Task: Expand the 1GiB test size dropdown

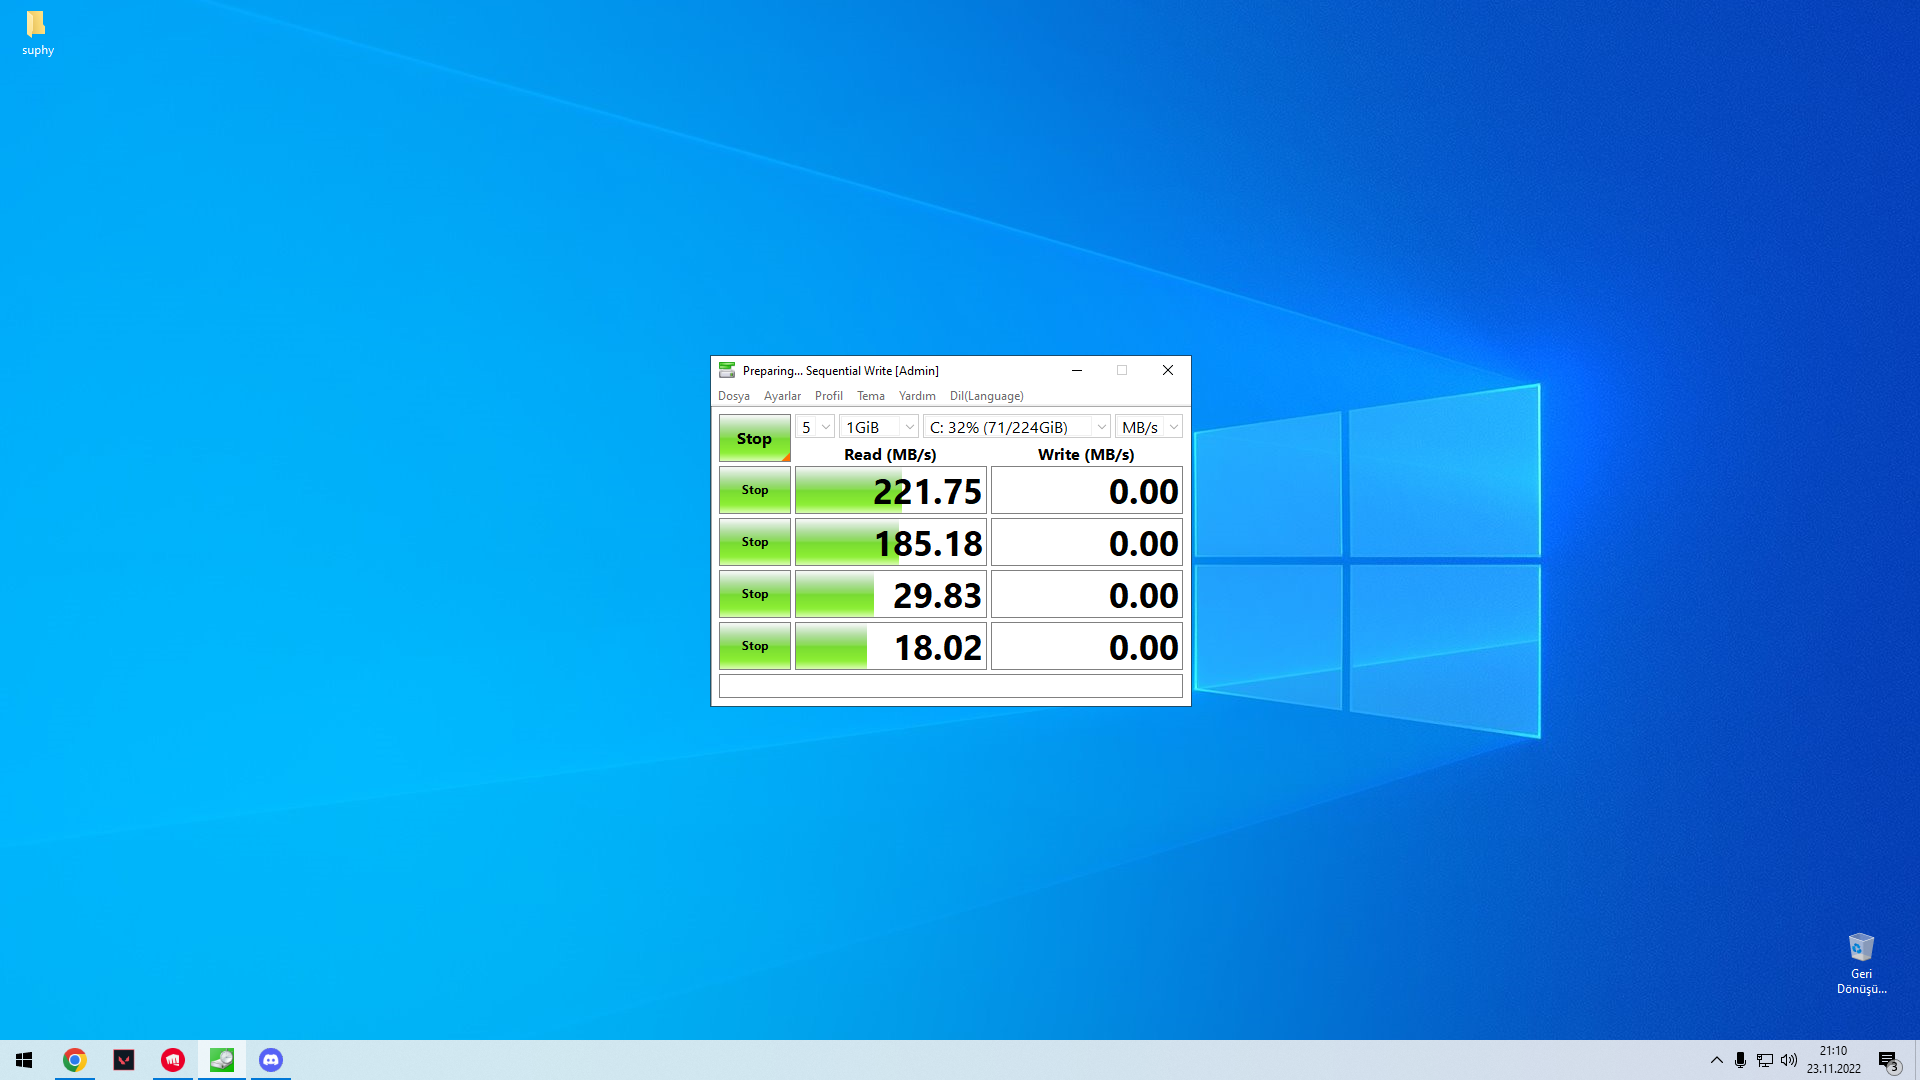Action: pos(878,427)
